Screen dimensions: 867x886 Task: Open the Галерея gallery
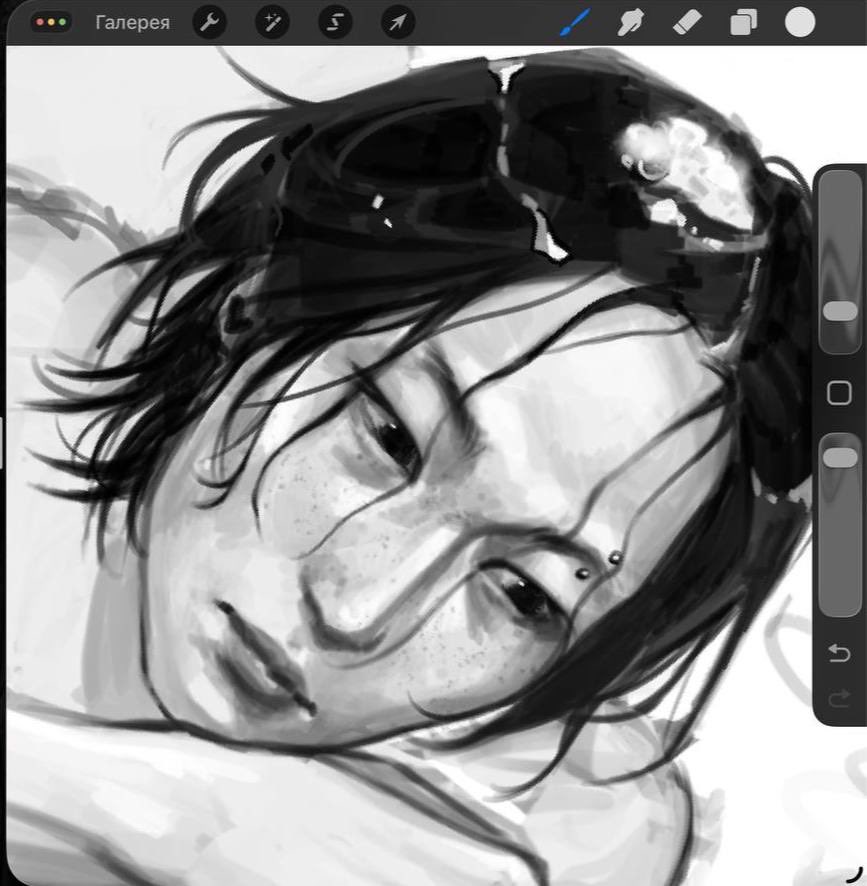coord(132,23)
